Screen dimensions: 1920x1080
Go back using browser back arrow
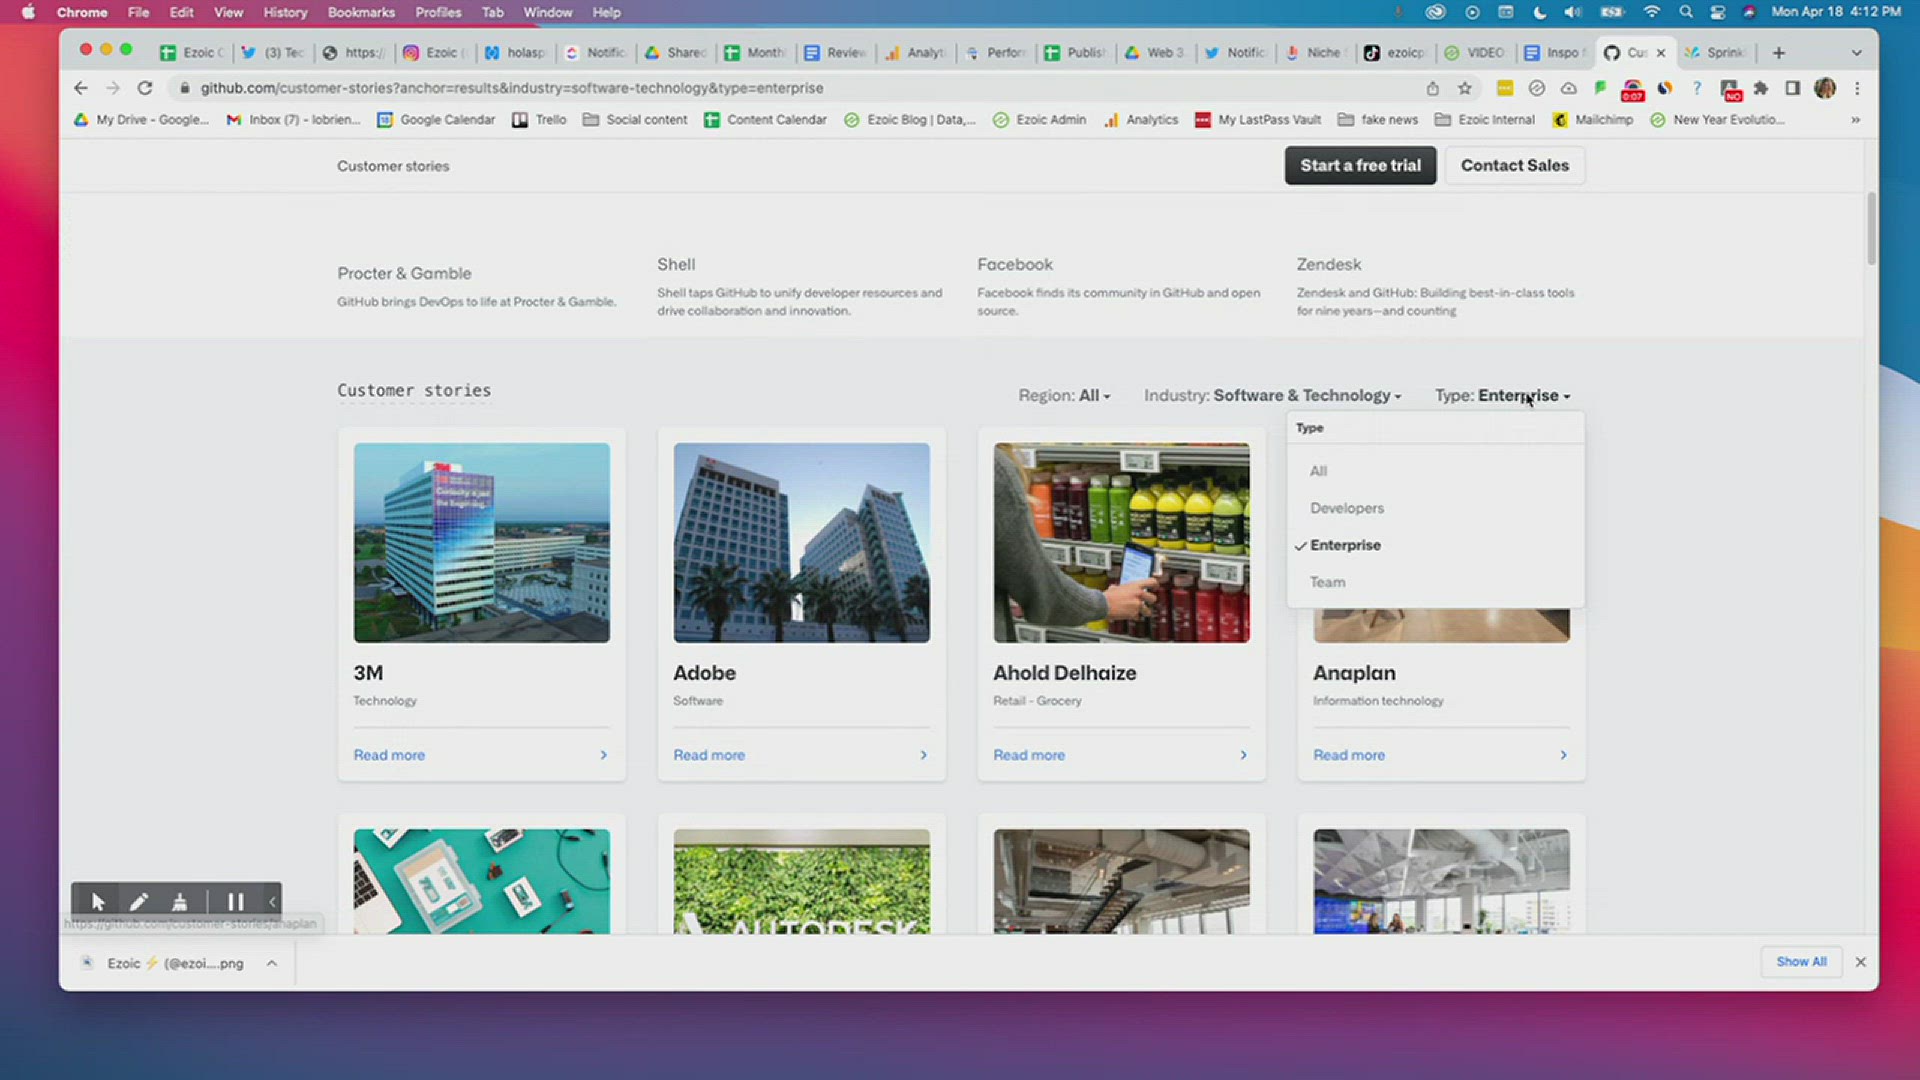coord(81,88)
